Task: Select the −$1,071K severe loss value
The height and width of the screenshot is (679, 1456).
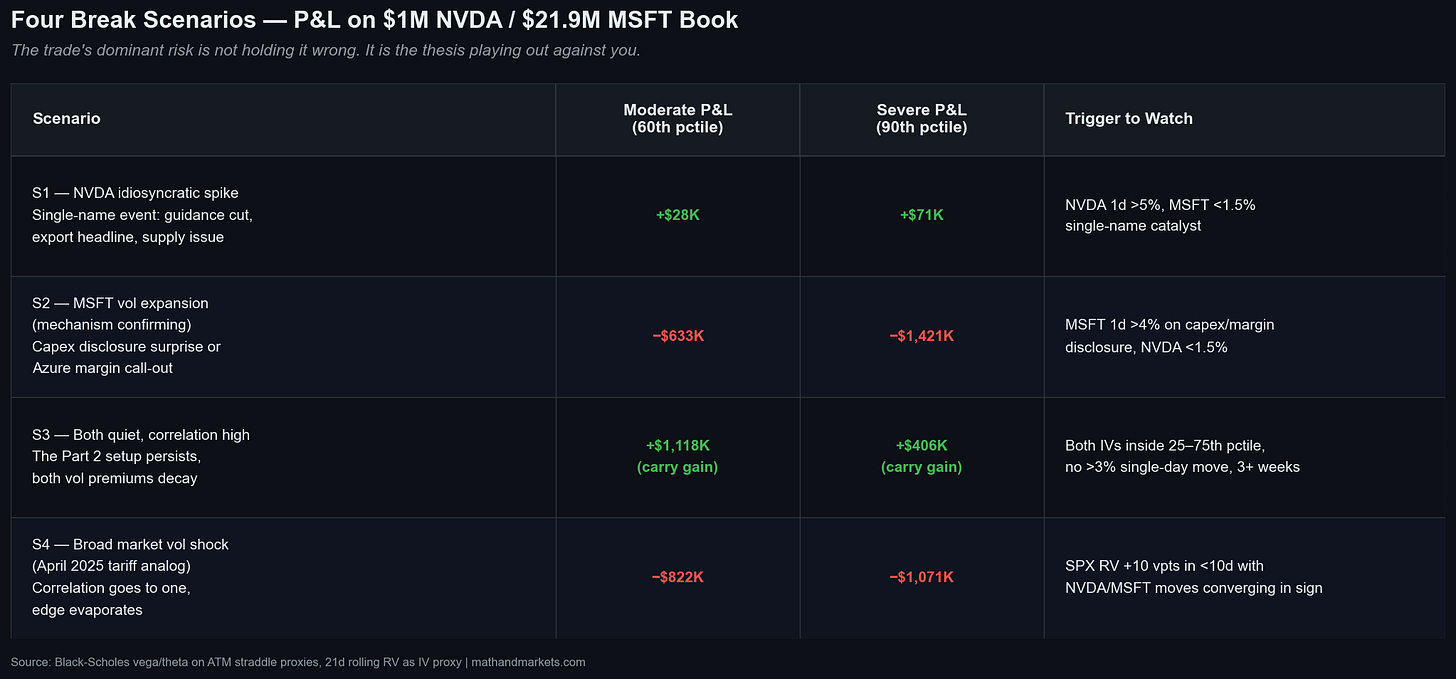Action: 921,577
